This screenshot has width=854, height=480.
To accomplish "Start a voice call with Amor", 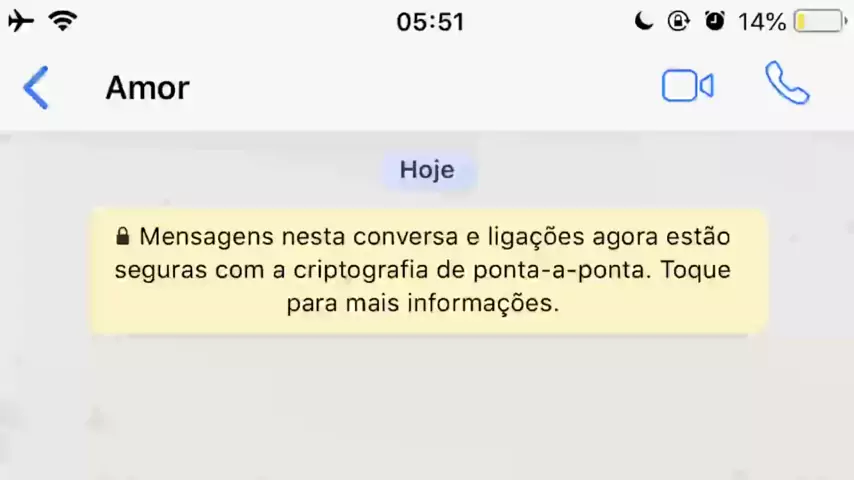I will (x=787, y=83).
